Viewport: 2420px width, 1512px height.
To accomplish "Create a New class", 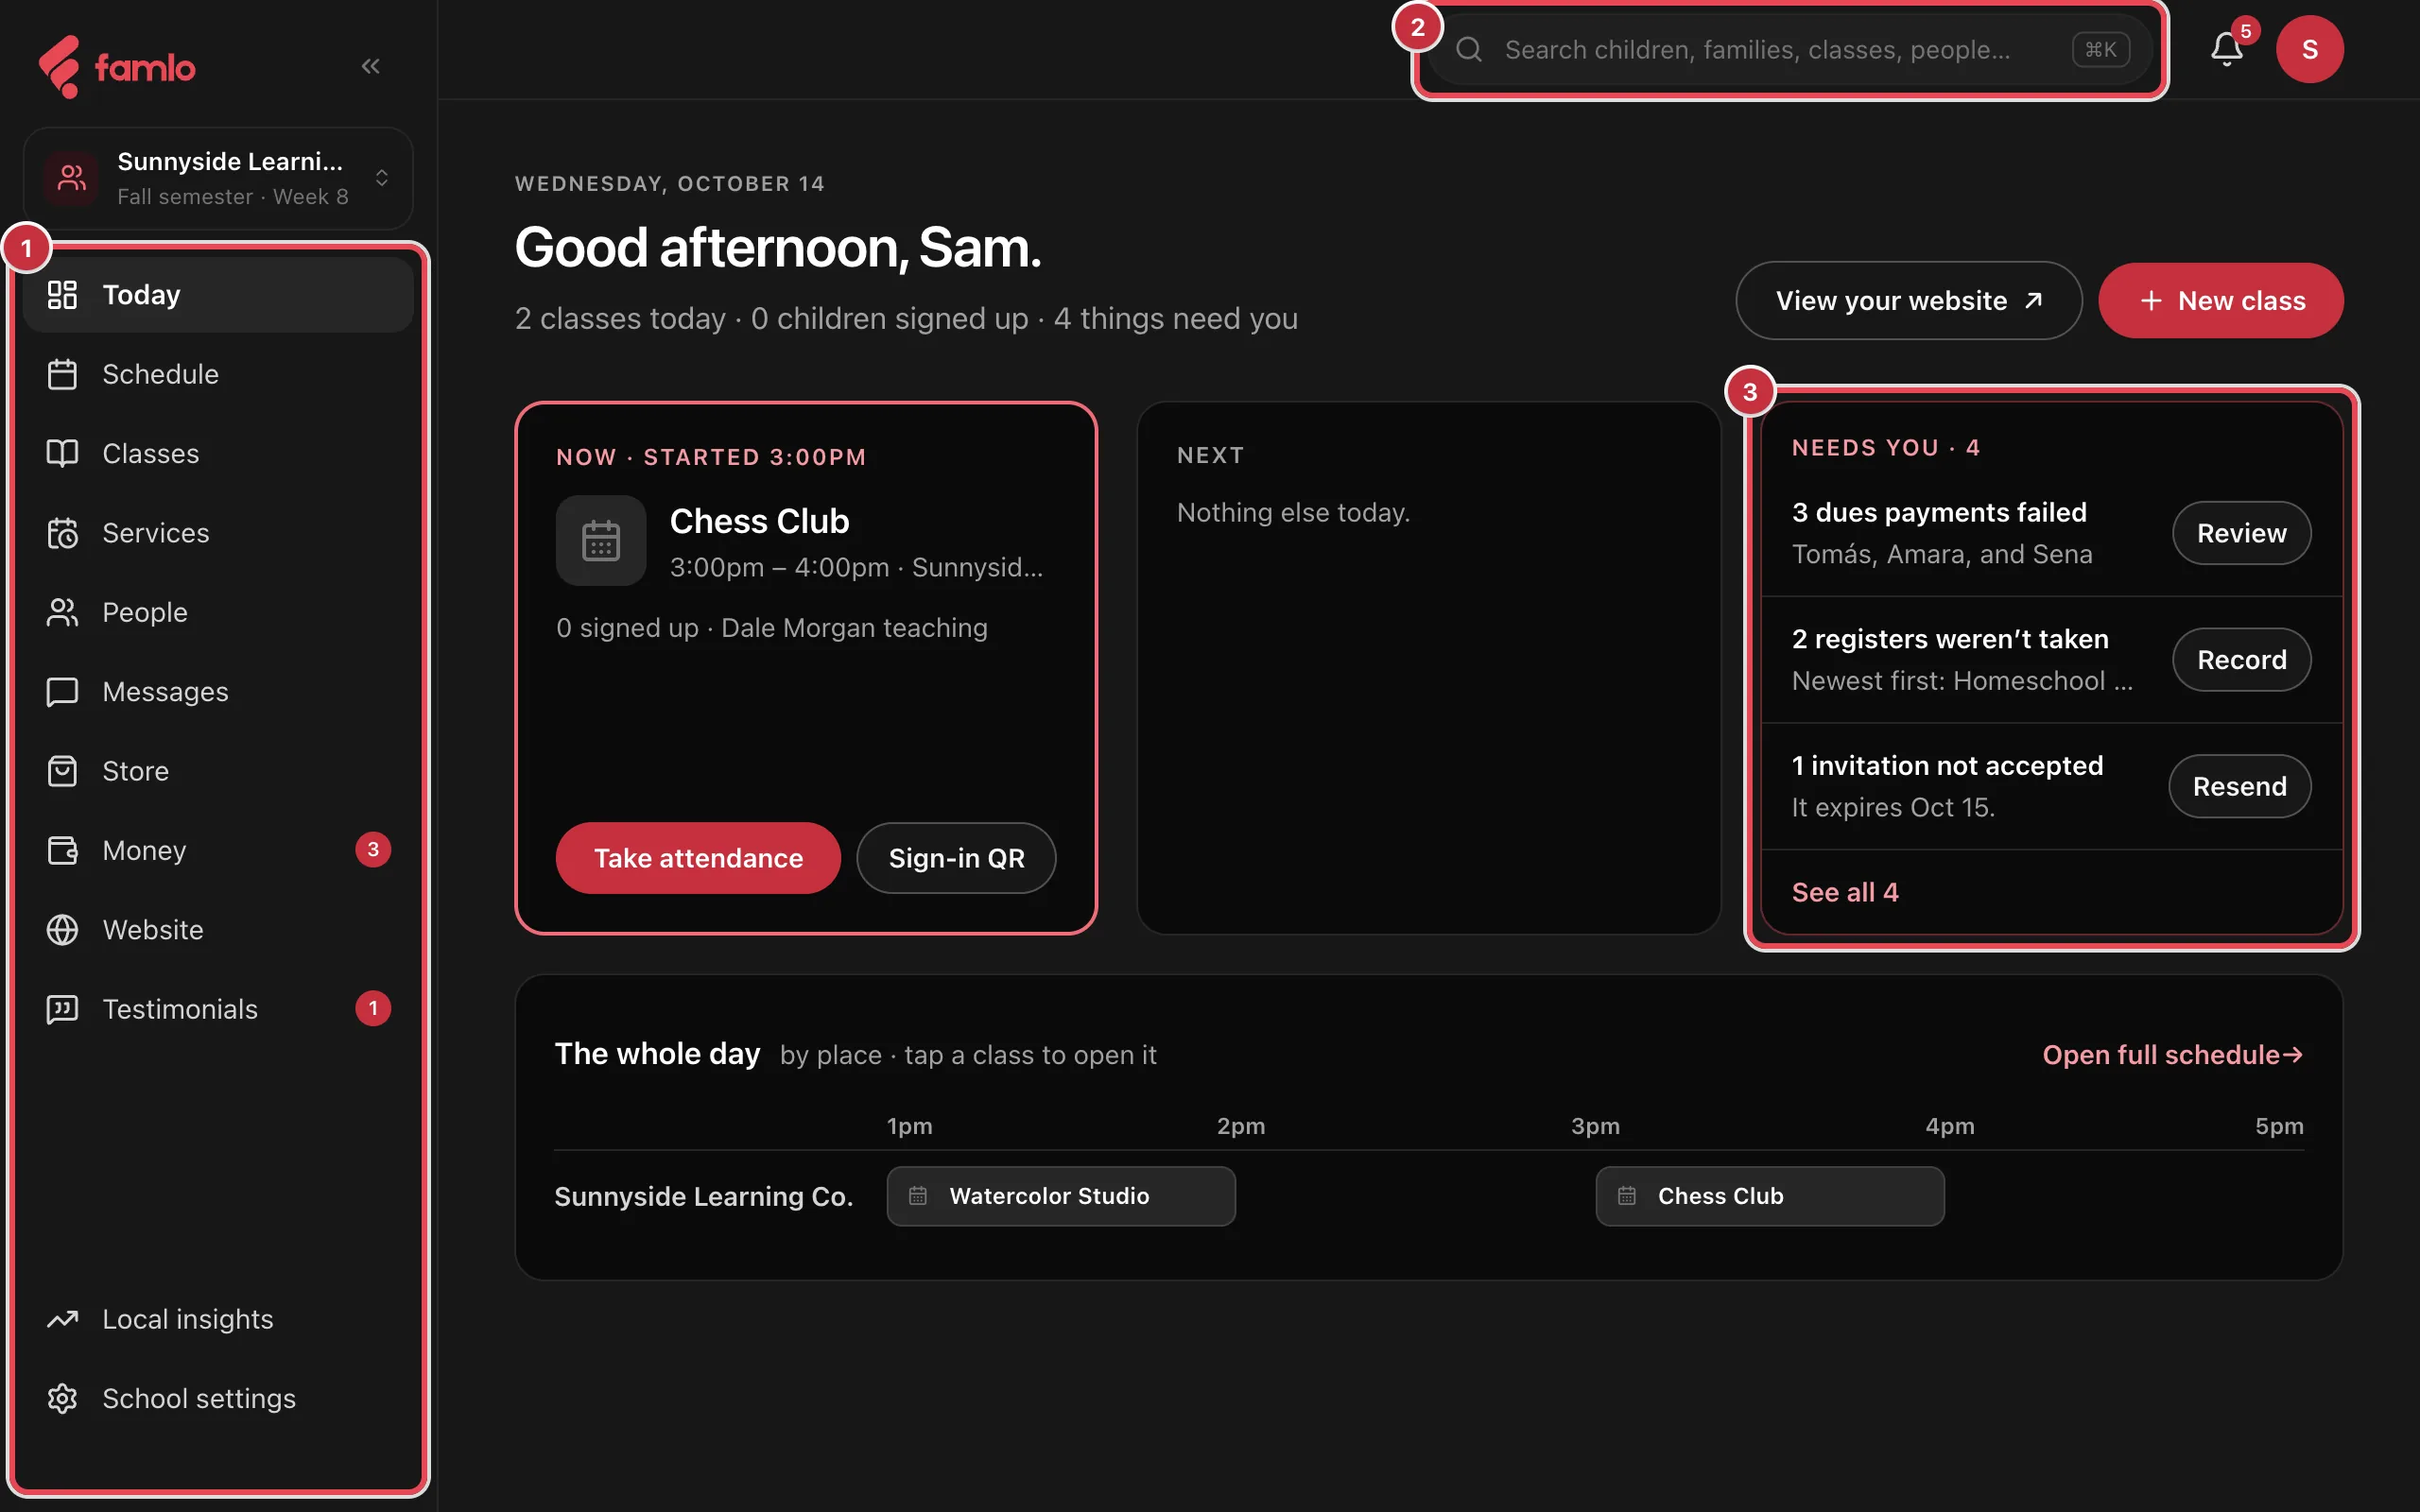I will [2220, 301].
